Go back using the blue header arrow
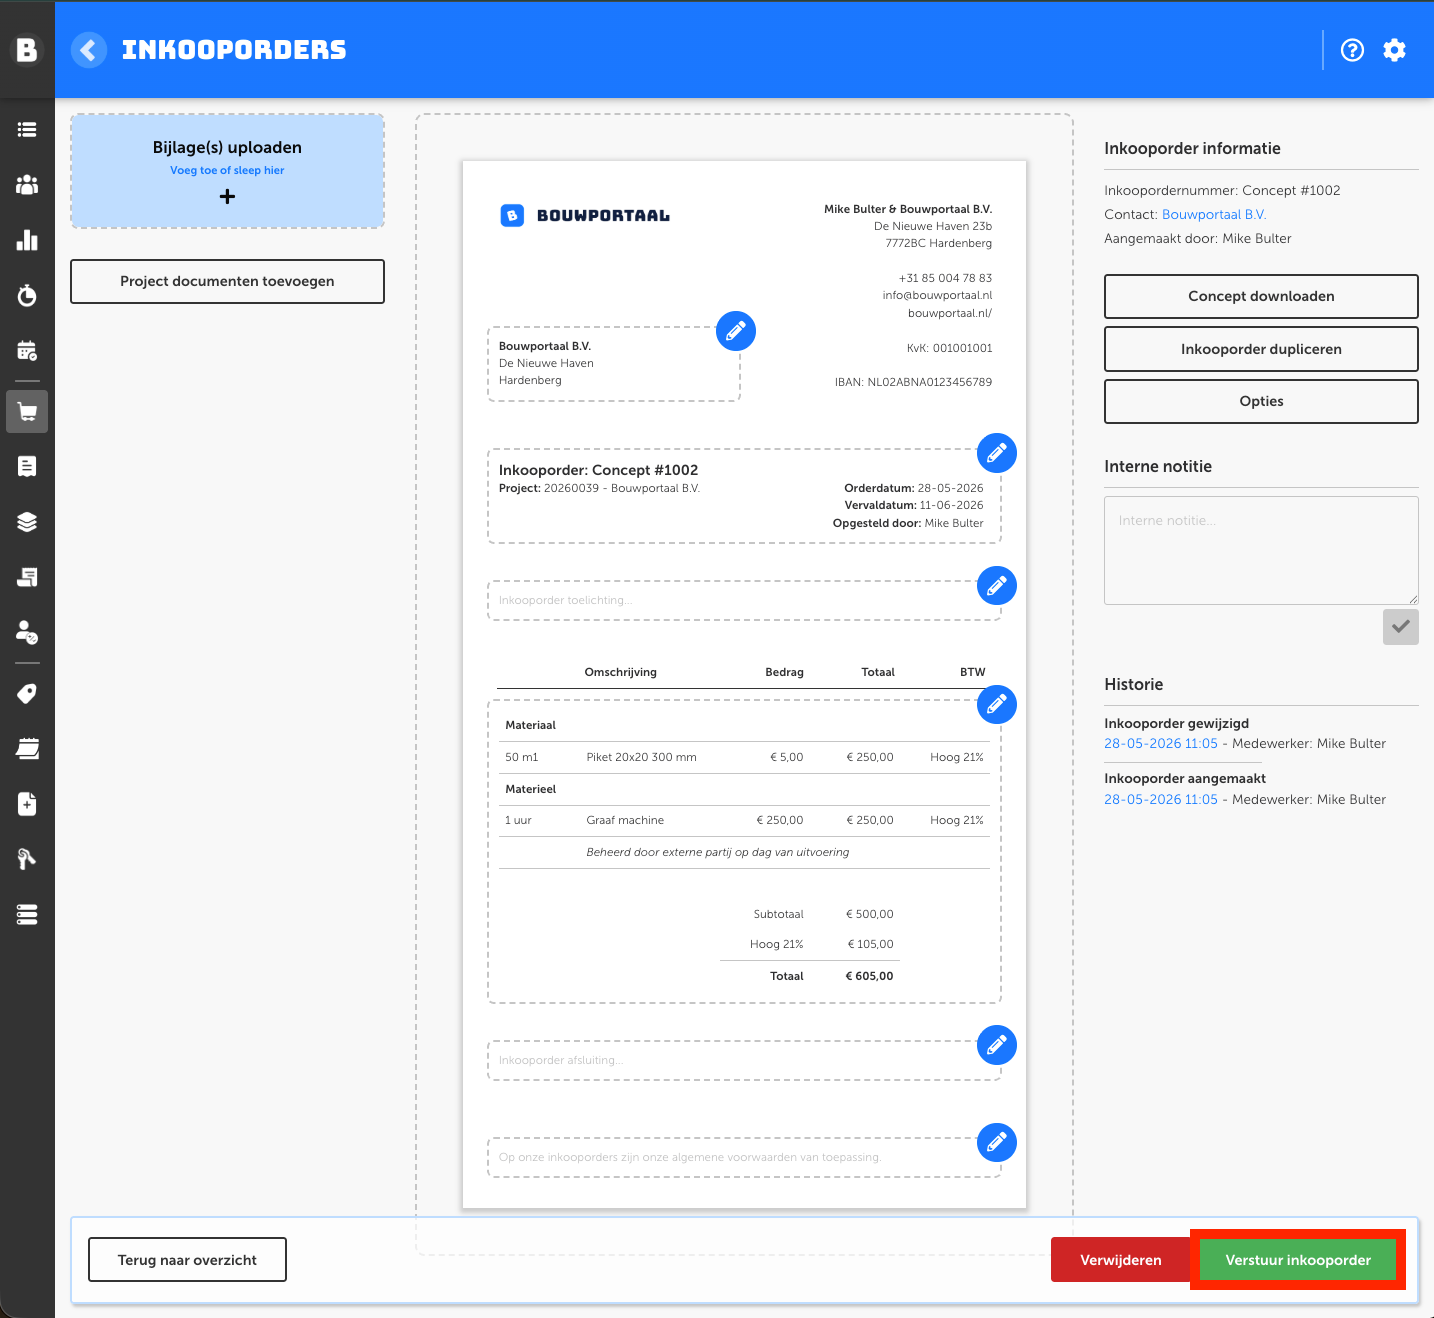This screenshot has width=1434, height=1318. click(89, 50)
